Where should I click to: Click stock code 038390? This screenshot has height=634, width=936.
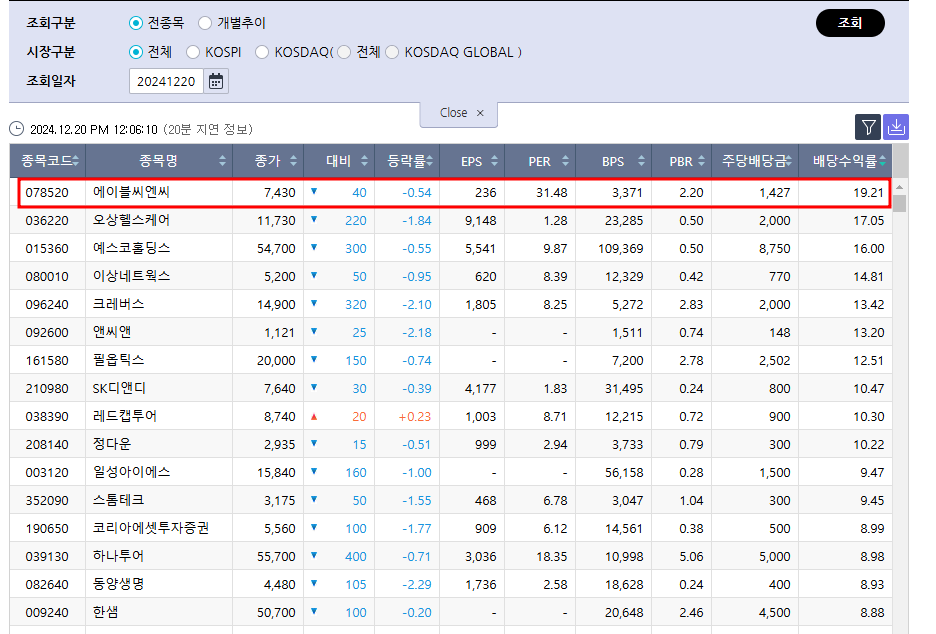point(47,417)
